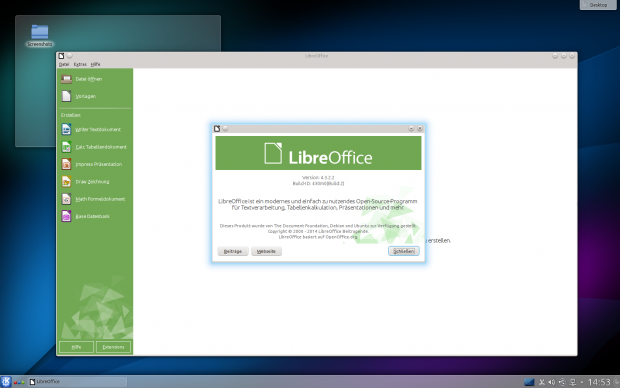Screen dimensions: 620x388
Task: Click the share device notifier tray icon
Action: pos(562,382)
